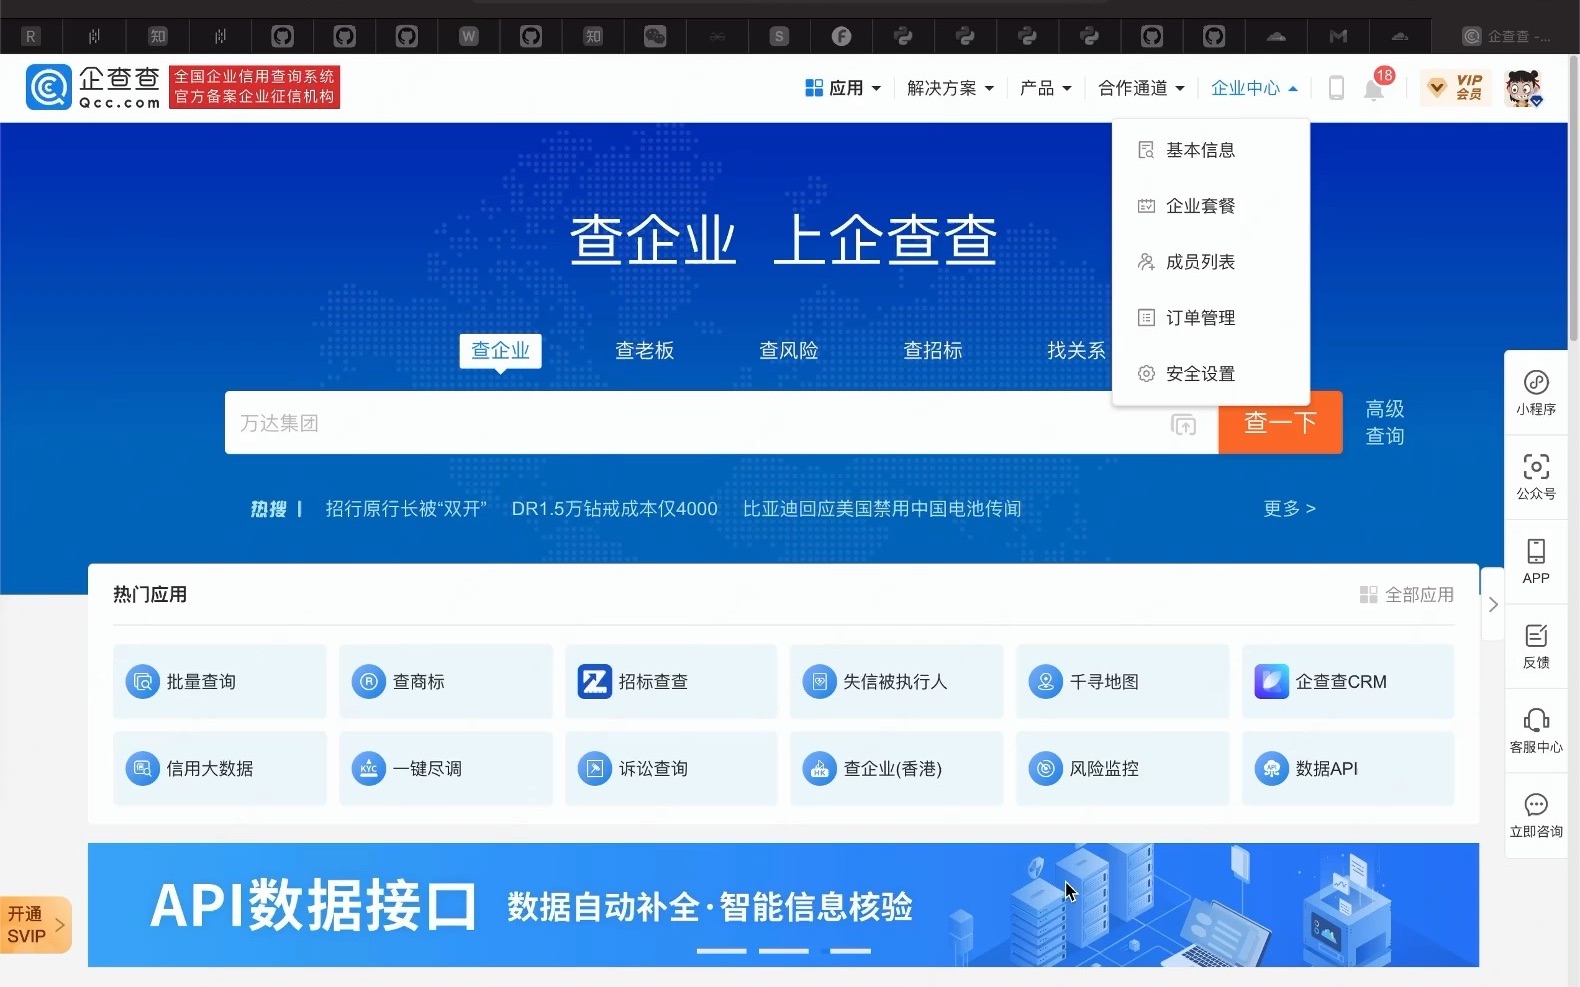The height and width of the screenshot is (987, 1580).
Task: Open 查企业(香港) application
Action: click(896, 768)
